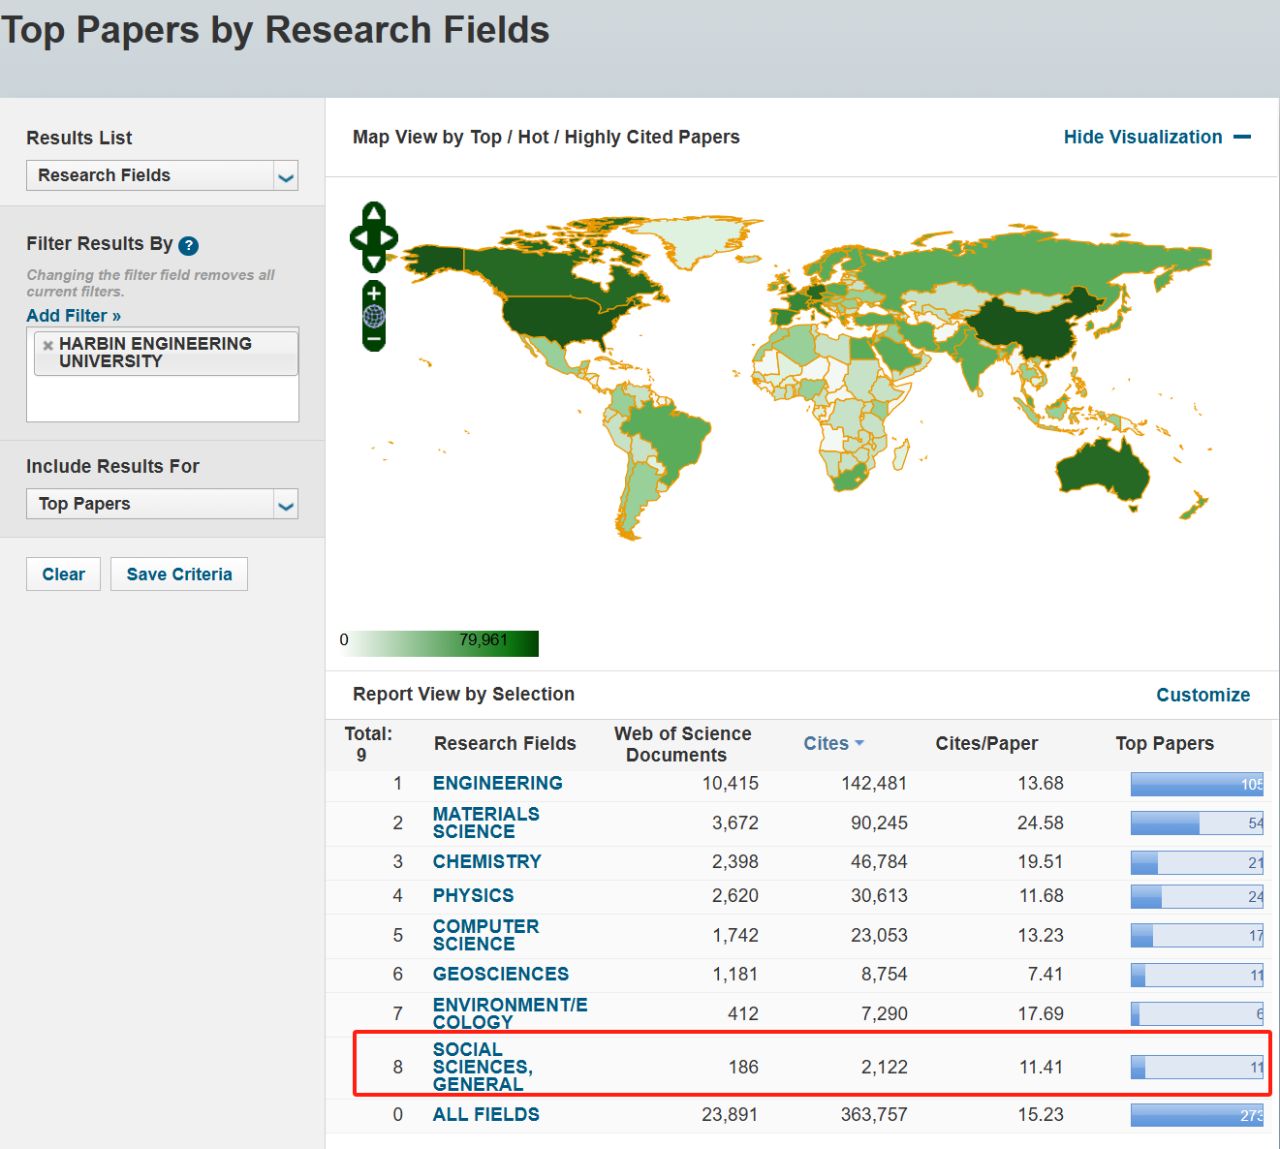Zoom out on the map

[374, 340]
